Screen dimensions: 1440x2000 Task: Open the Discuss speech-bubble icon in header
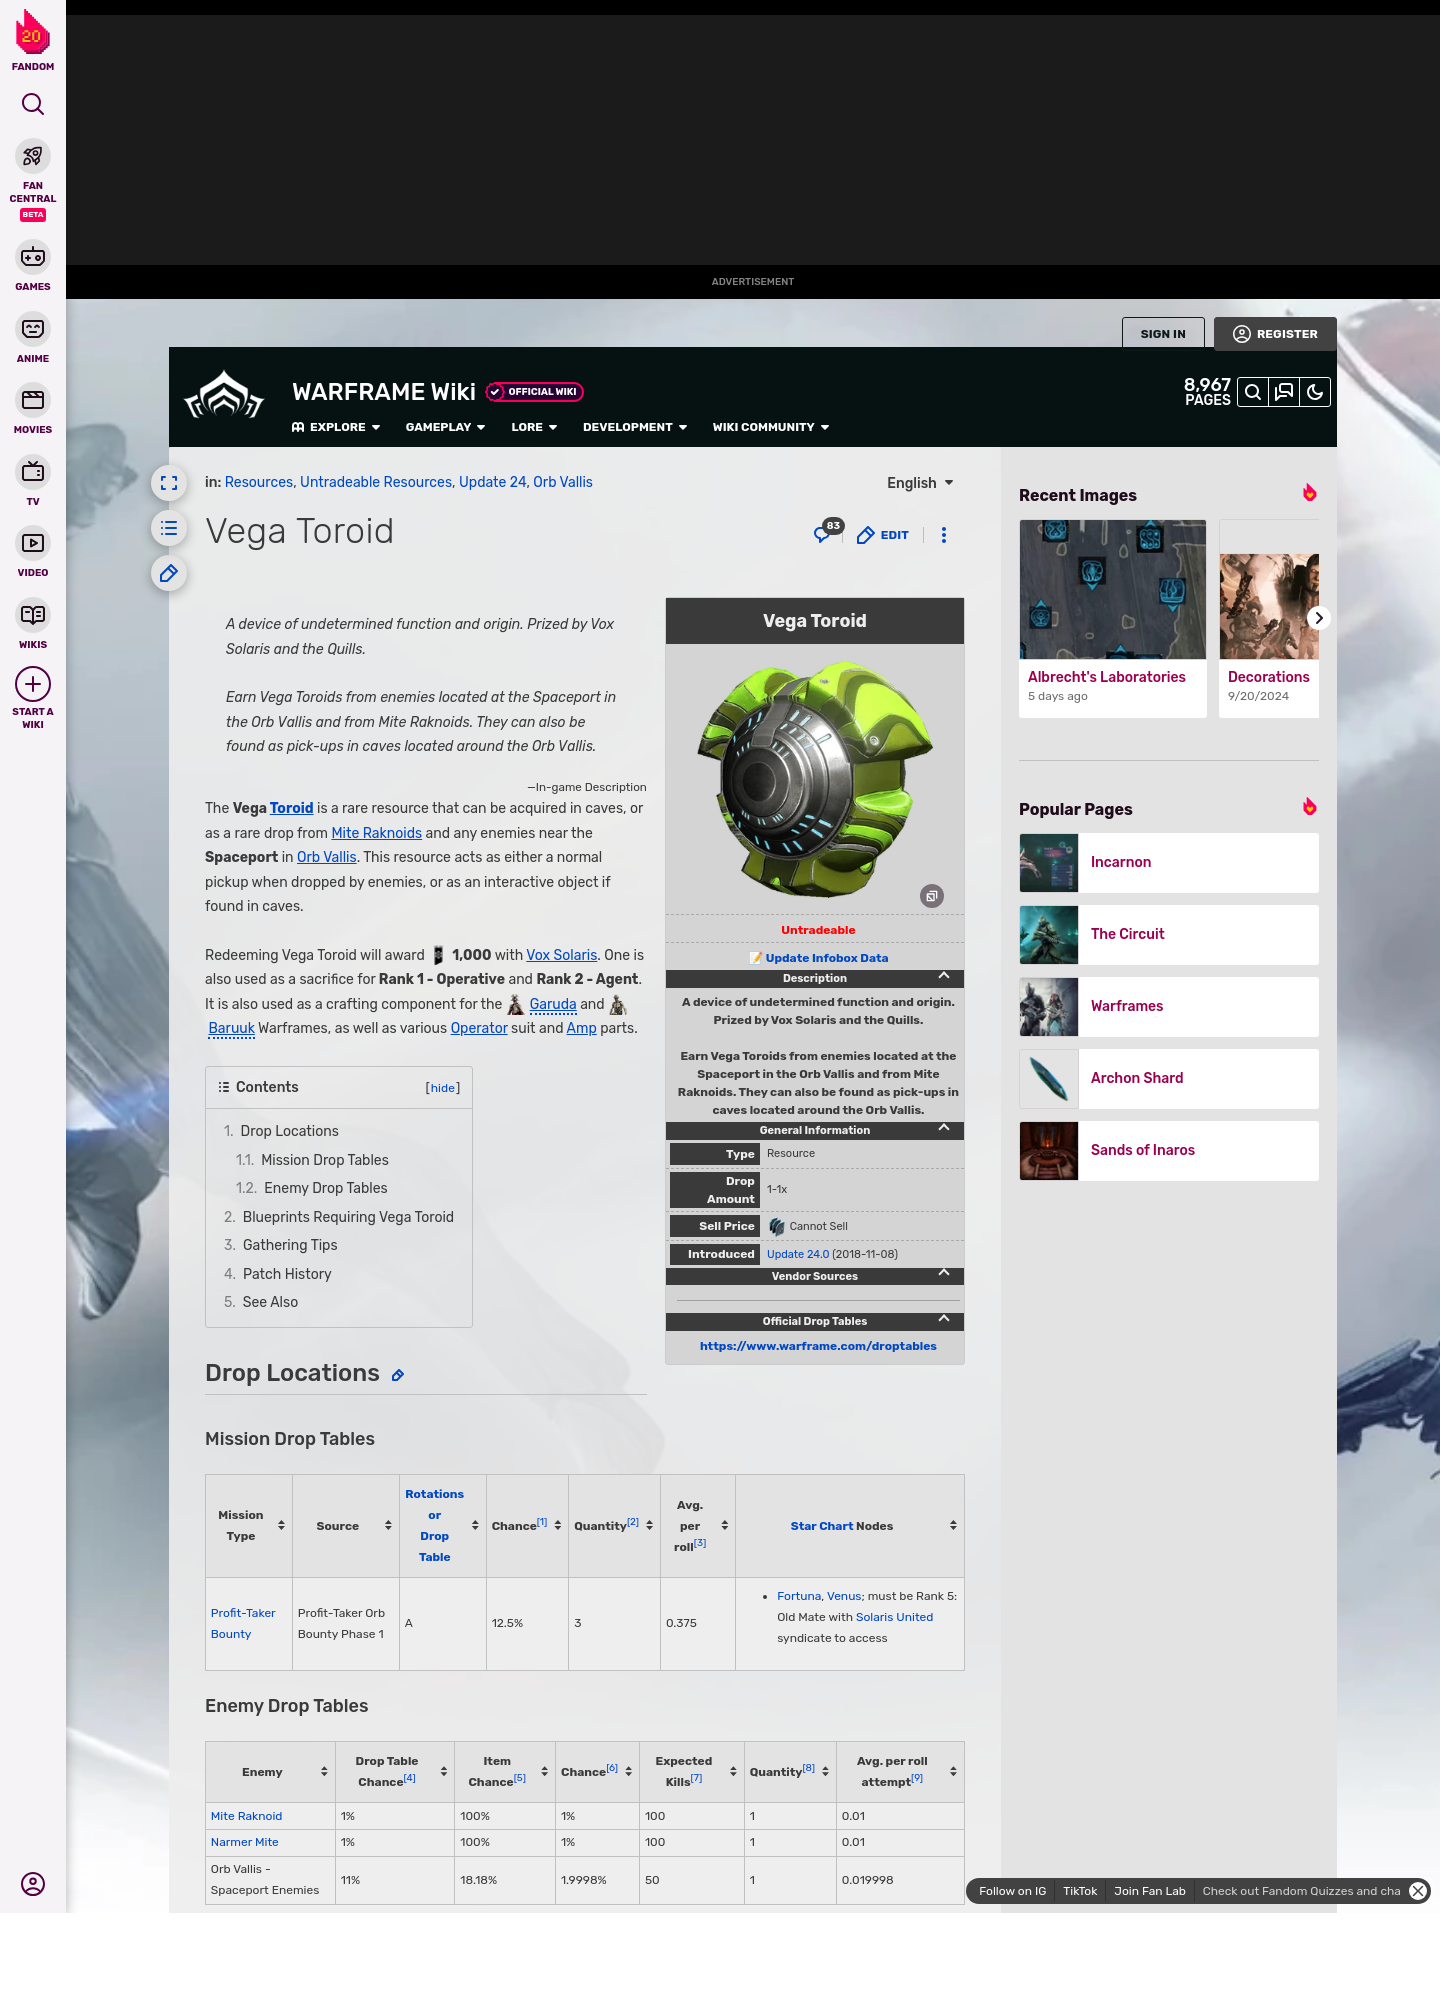coord(1284,392)
